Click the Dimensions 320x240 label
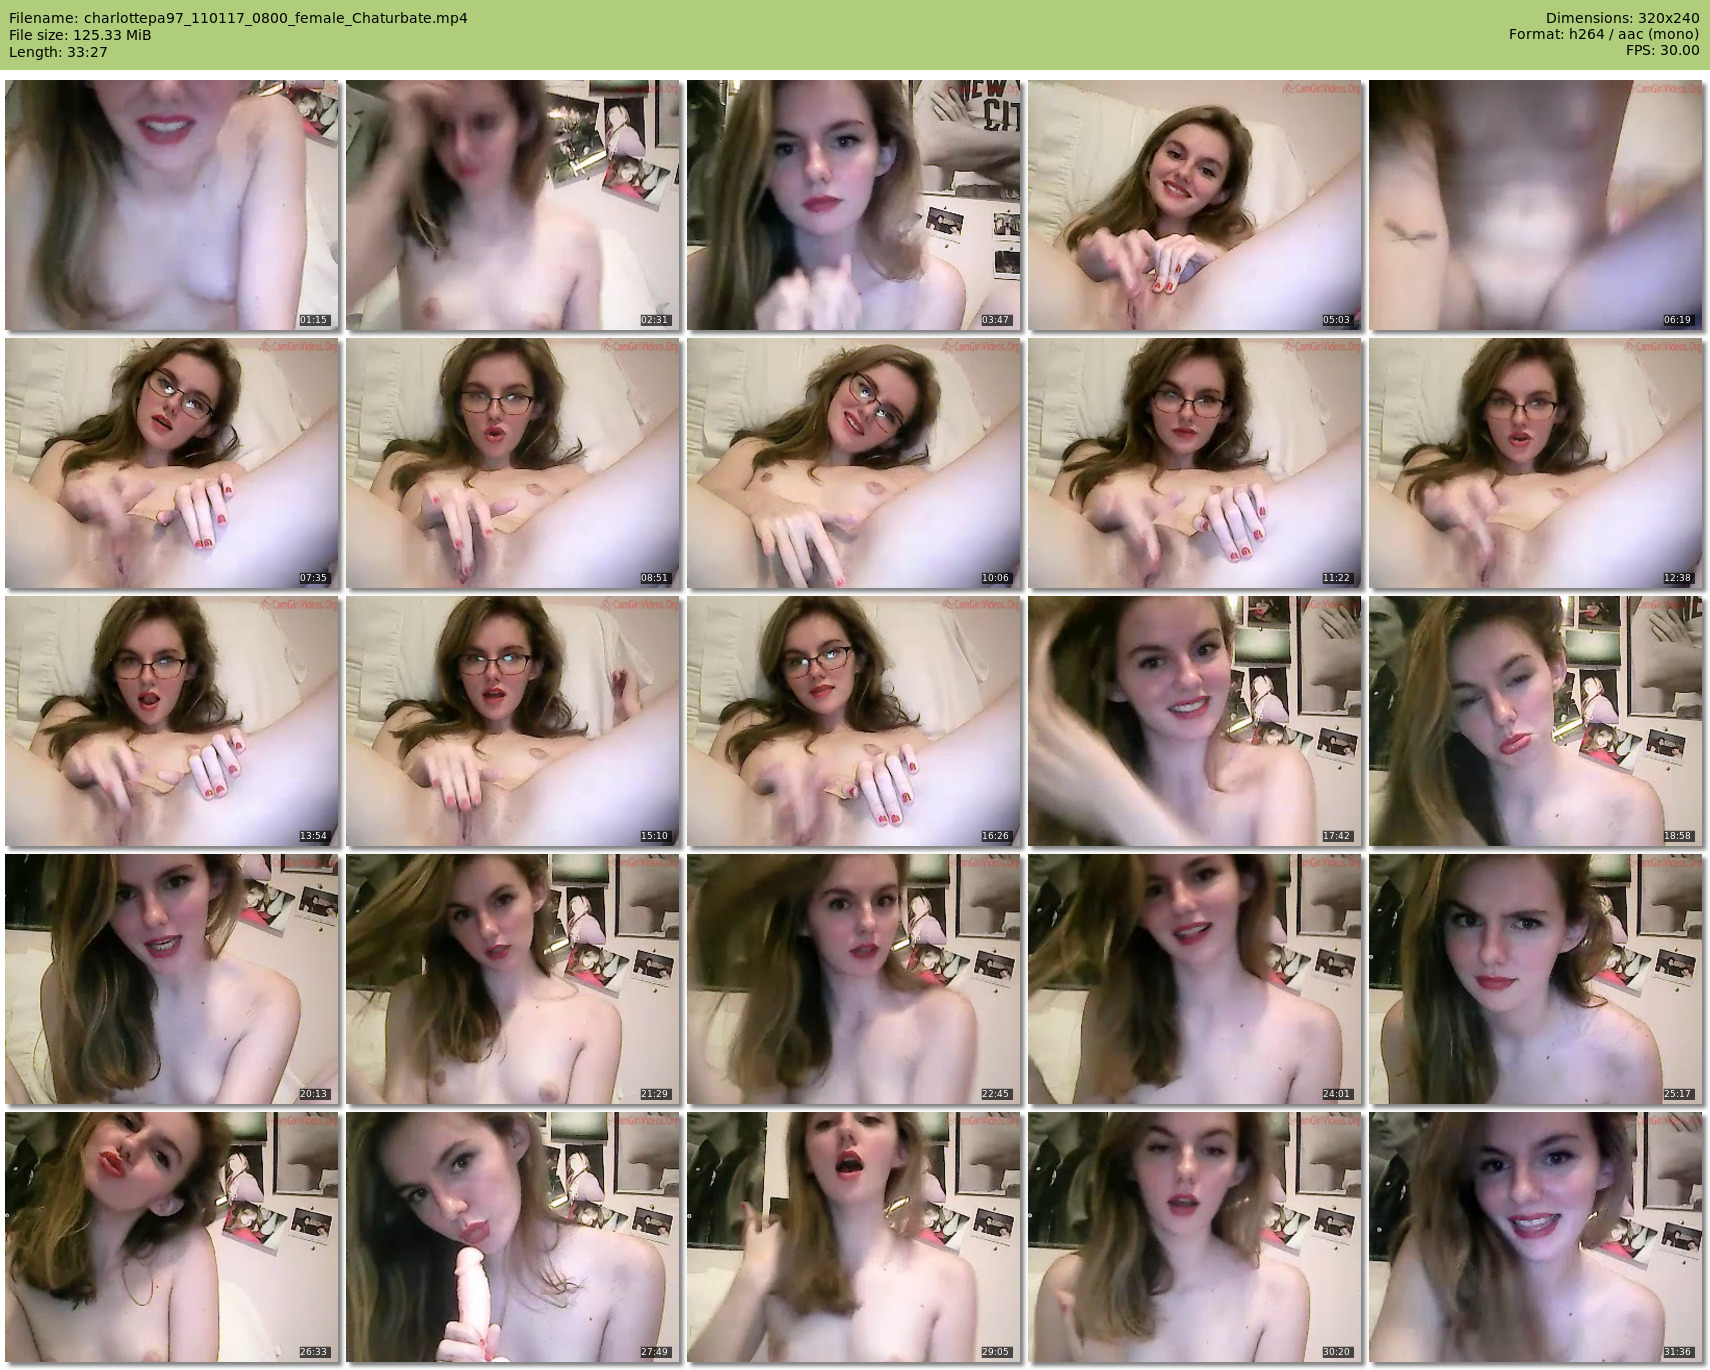1710x1370 pixels. [x=1622, y=18]
